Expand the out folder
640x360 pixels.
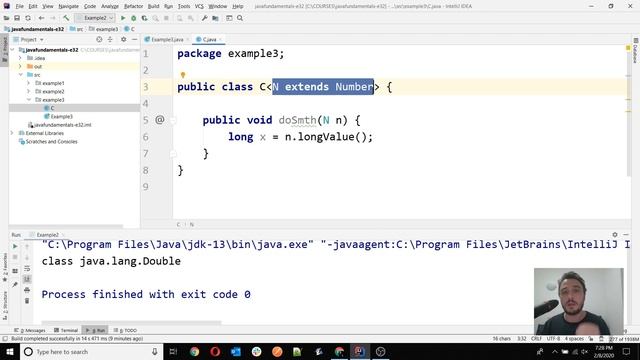tap(20, 66)
